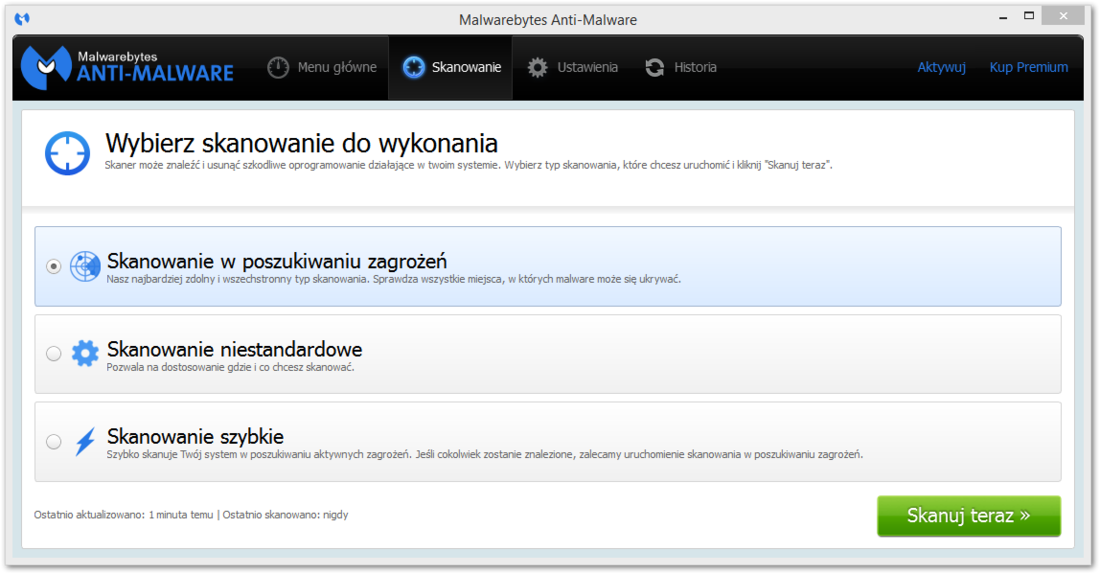Click the blue gear icon for custom scan
Screen dimensions: 1100x574
tap(86, 353)
